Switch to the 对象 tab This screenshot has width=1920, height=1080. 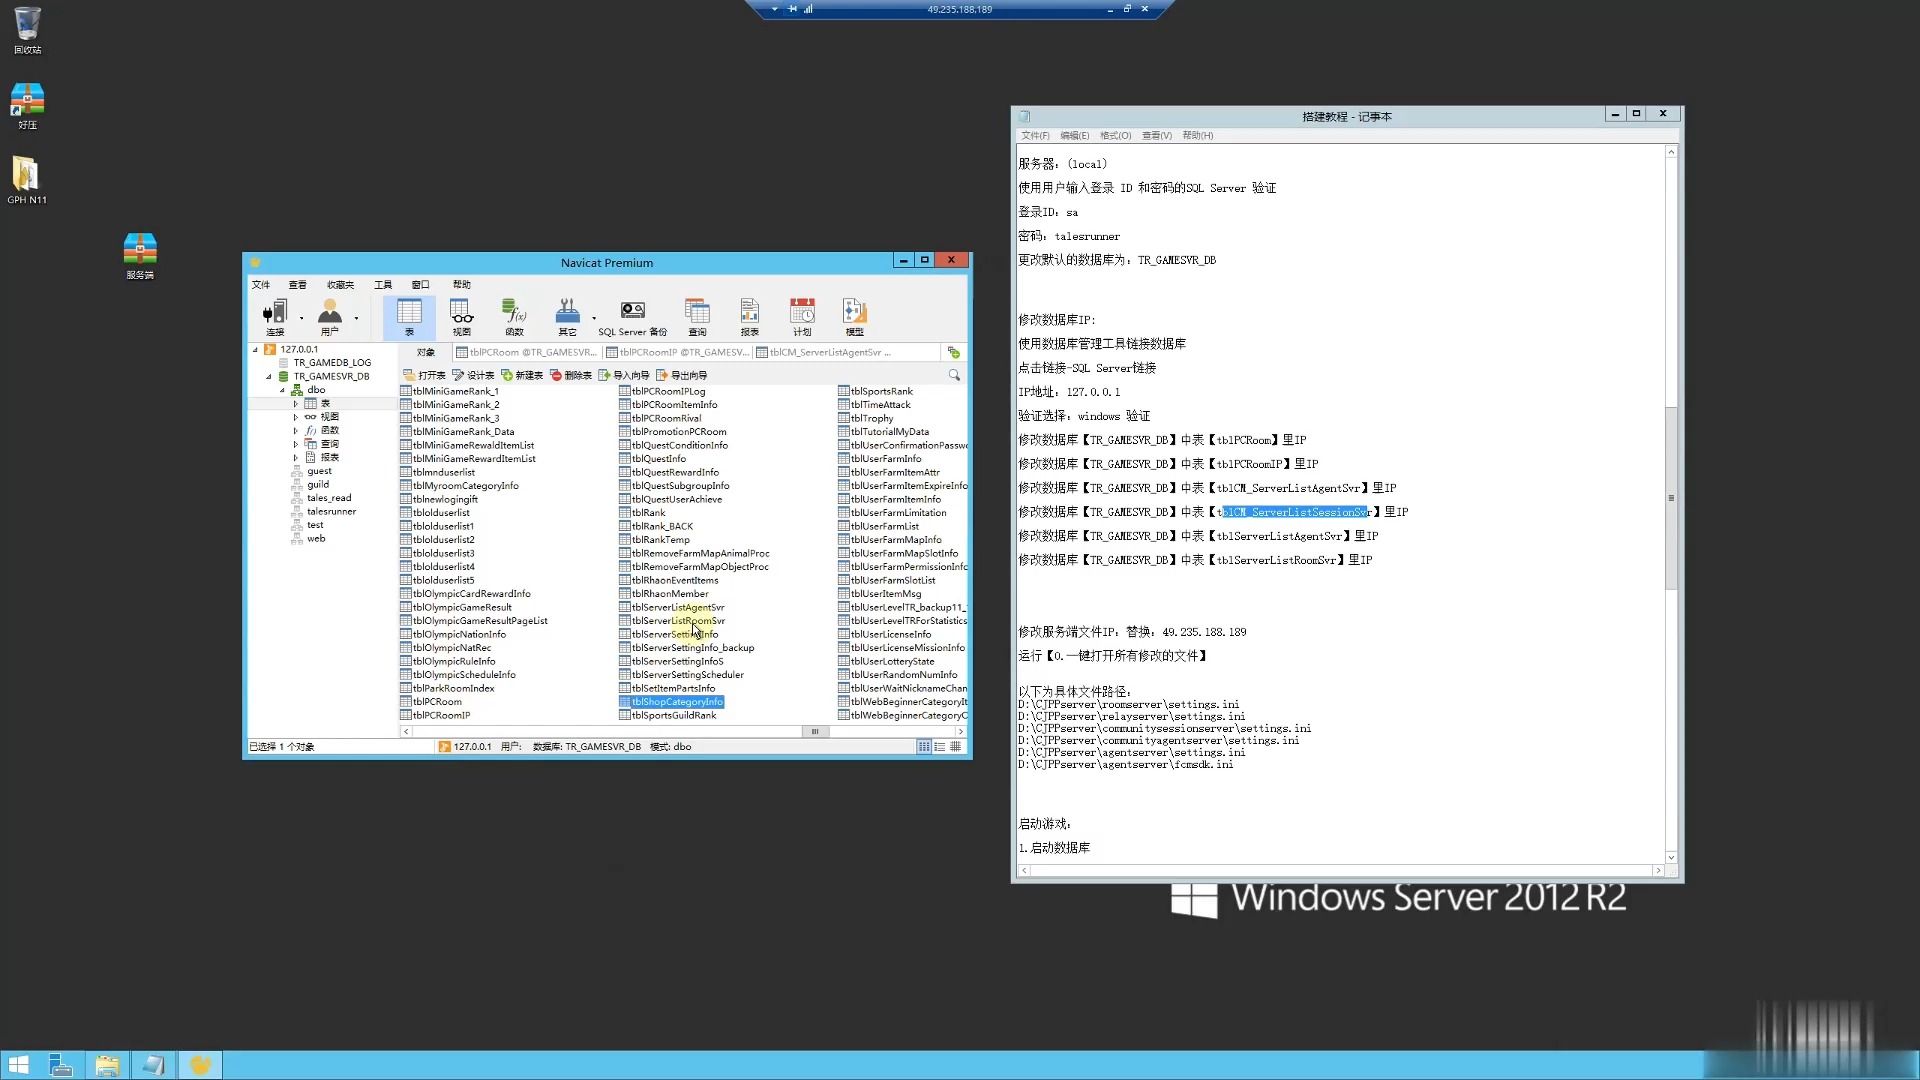point(426,352)
